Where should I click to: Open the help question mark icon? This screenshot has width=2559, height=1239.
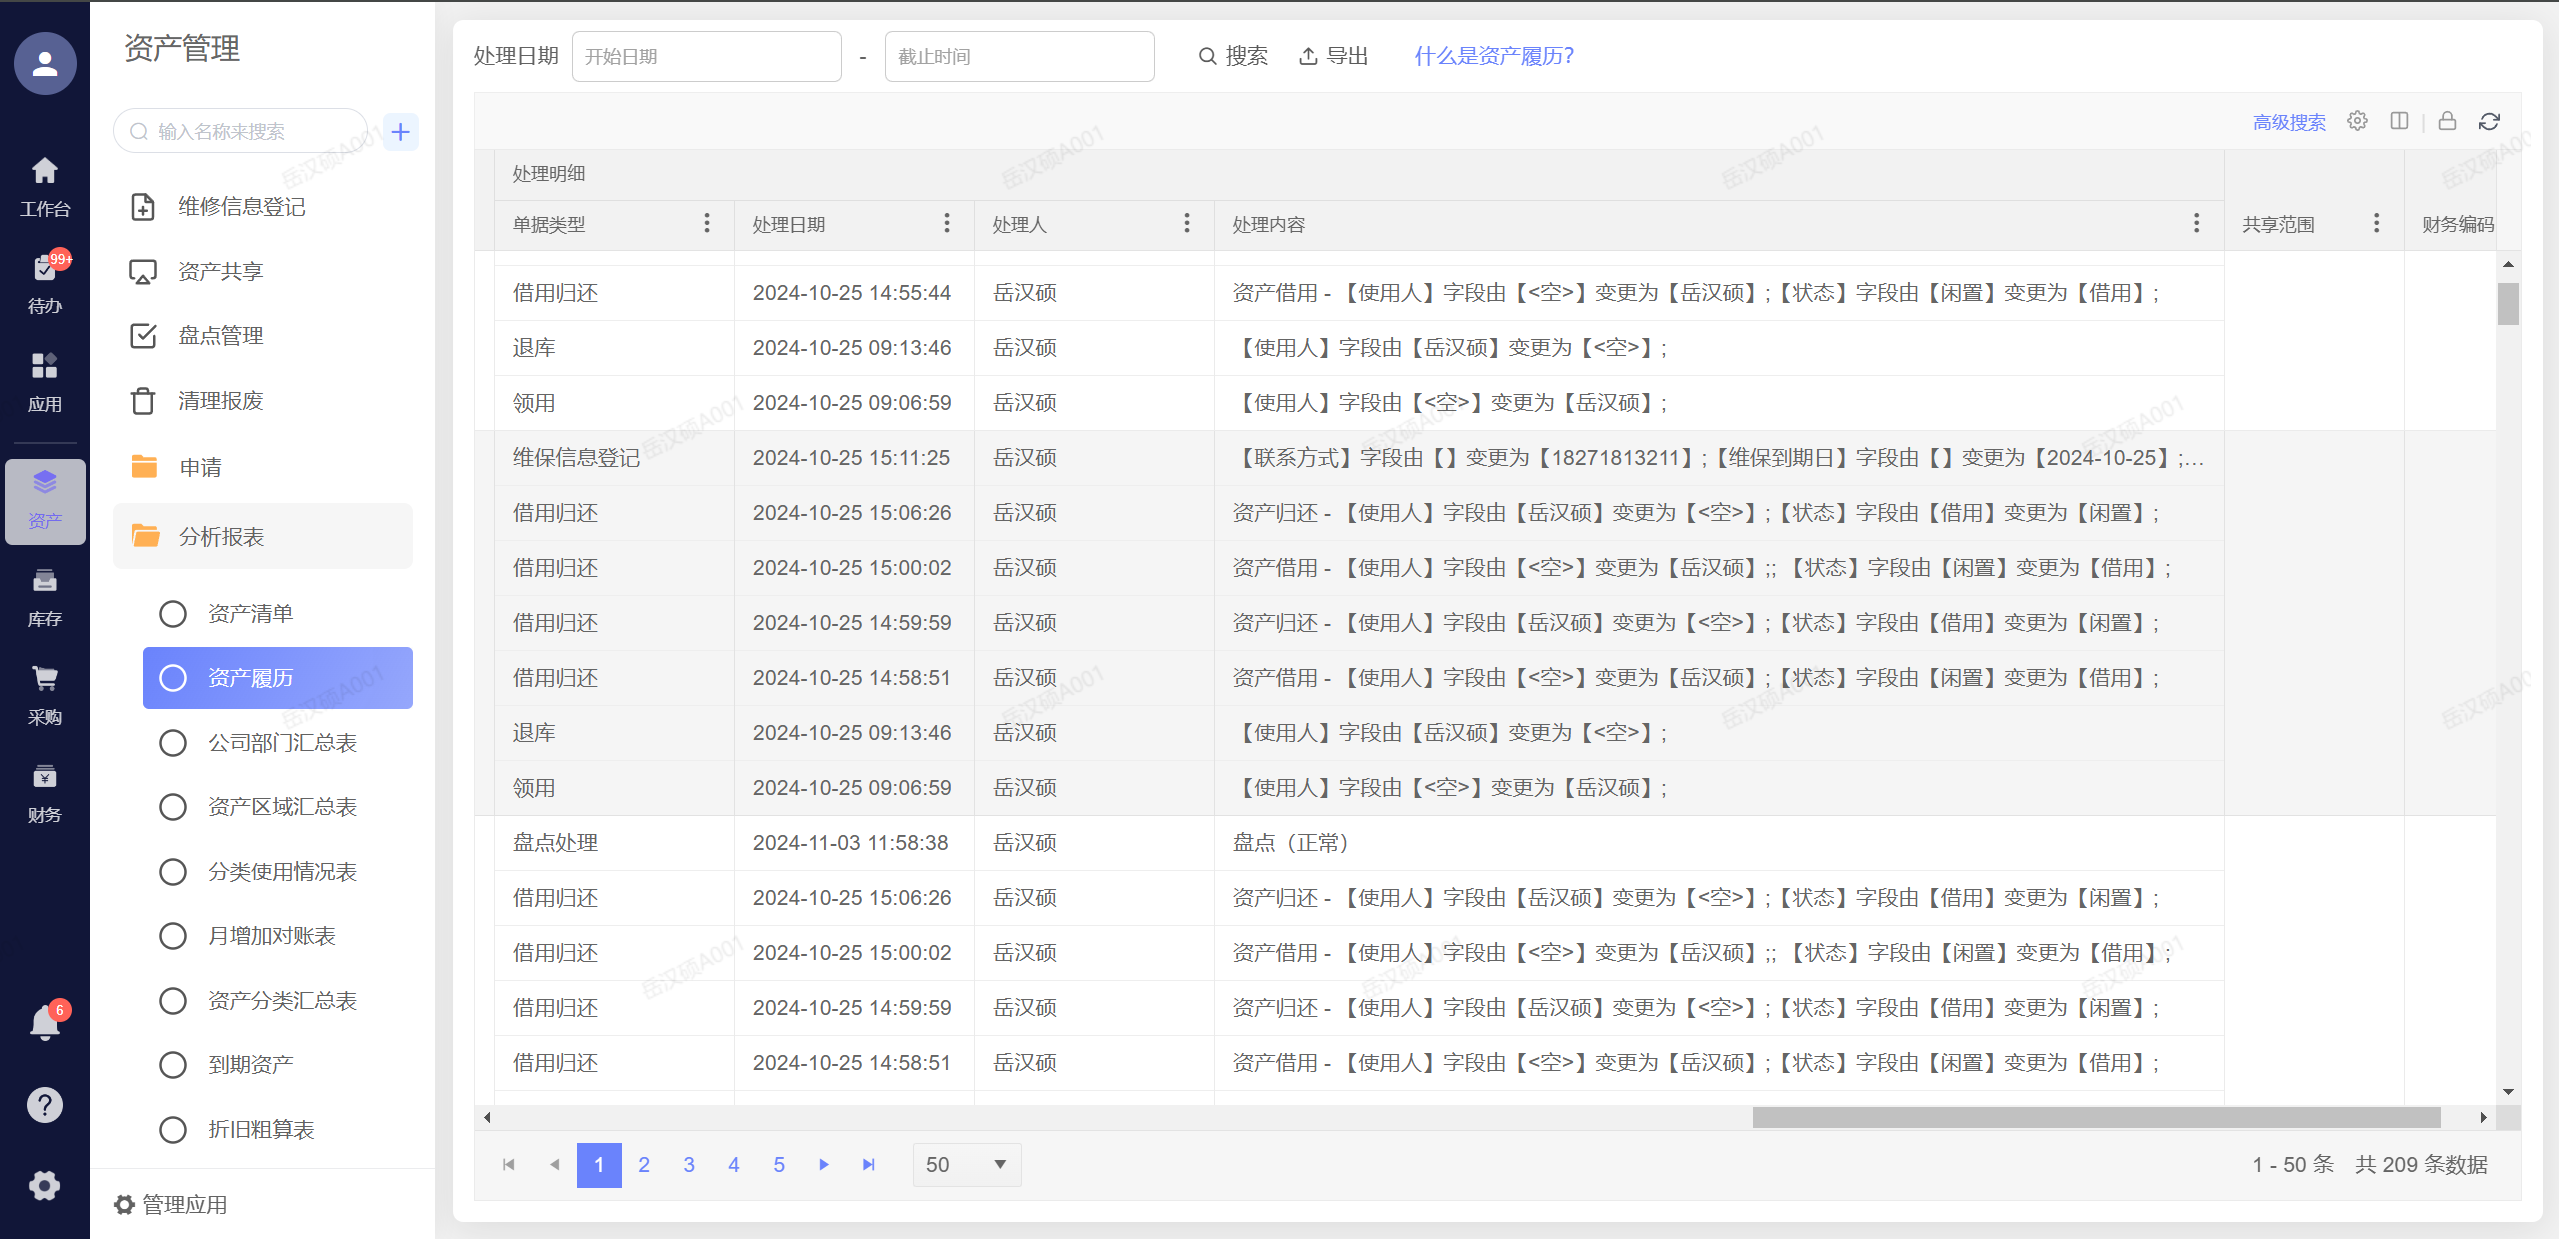(45, 1105)
